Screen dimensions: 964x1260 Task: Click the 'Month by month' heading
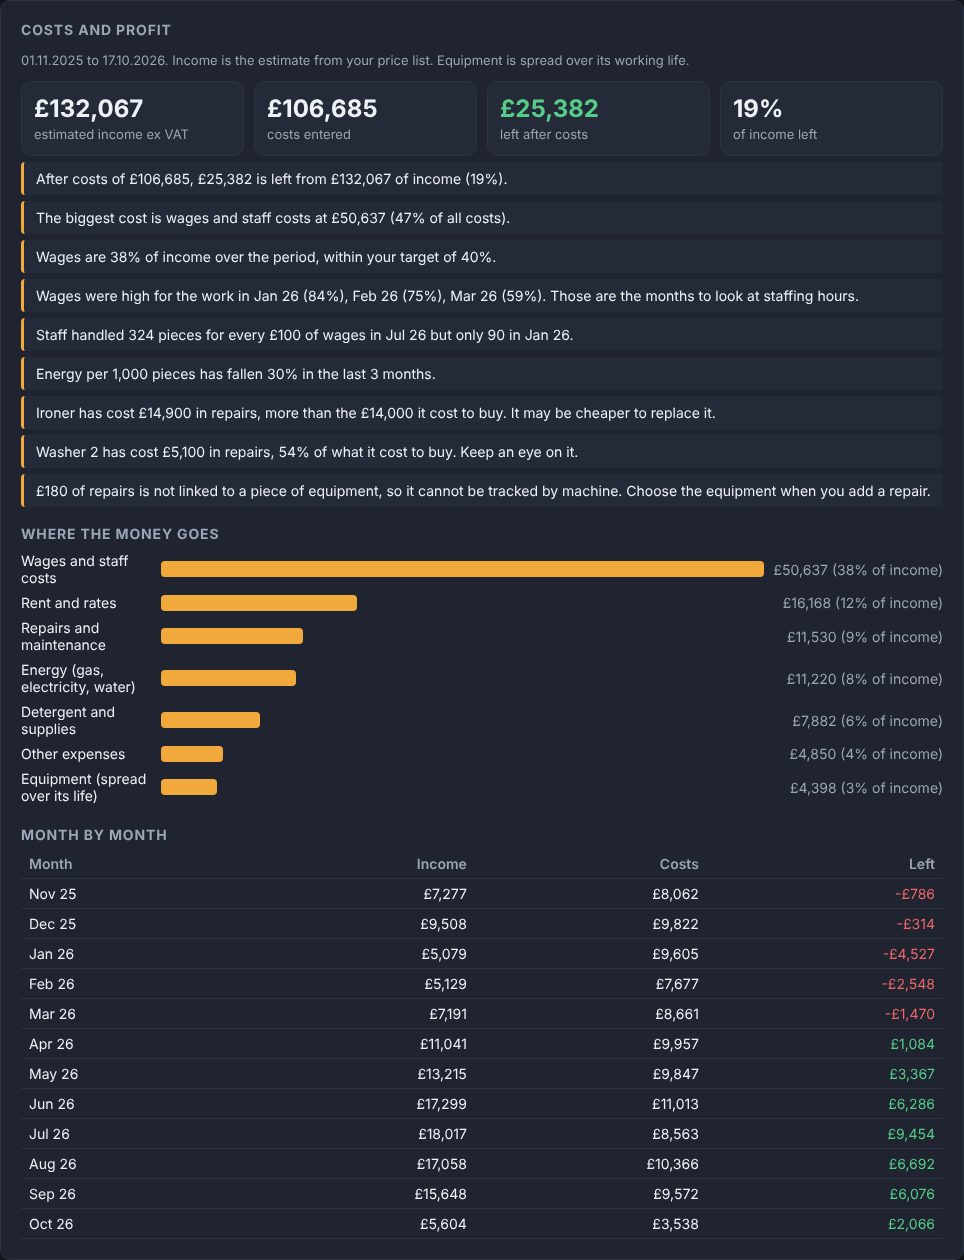coord(94,835)
